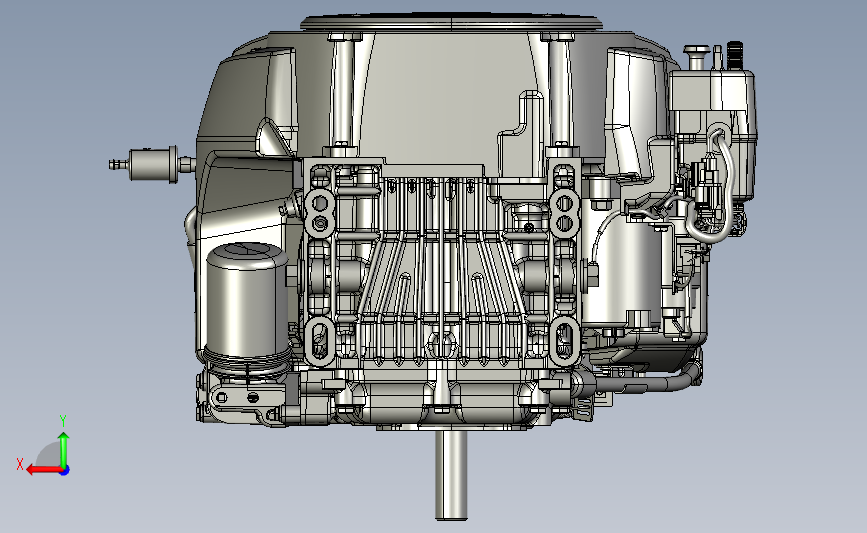The image size is (867, 533).
Task: Select the crankshaft output shaft below the engine
Action: pyautogui.click(x=451, y=475)
